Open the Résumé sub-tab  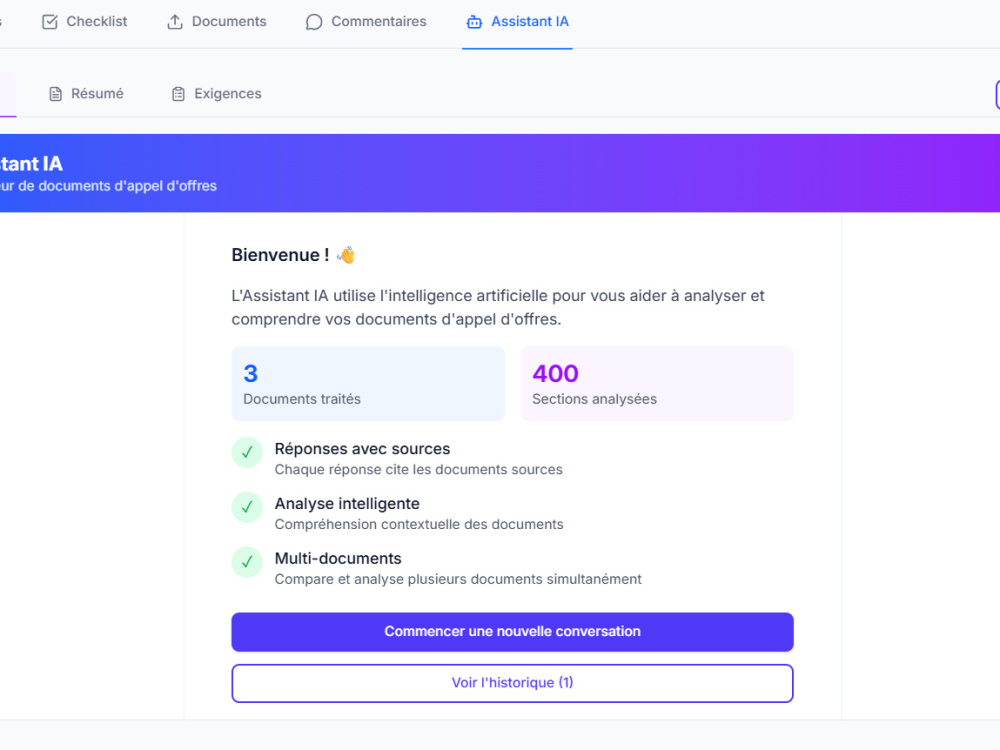click(x=86, y=94)
